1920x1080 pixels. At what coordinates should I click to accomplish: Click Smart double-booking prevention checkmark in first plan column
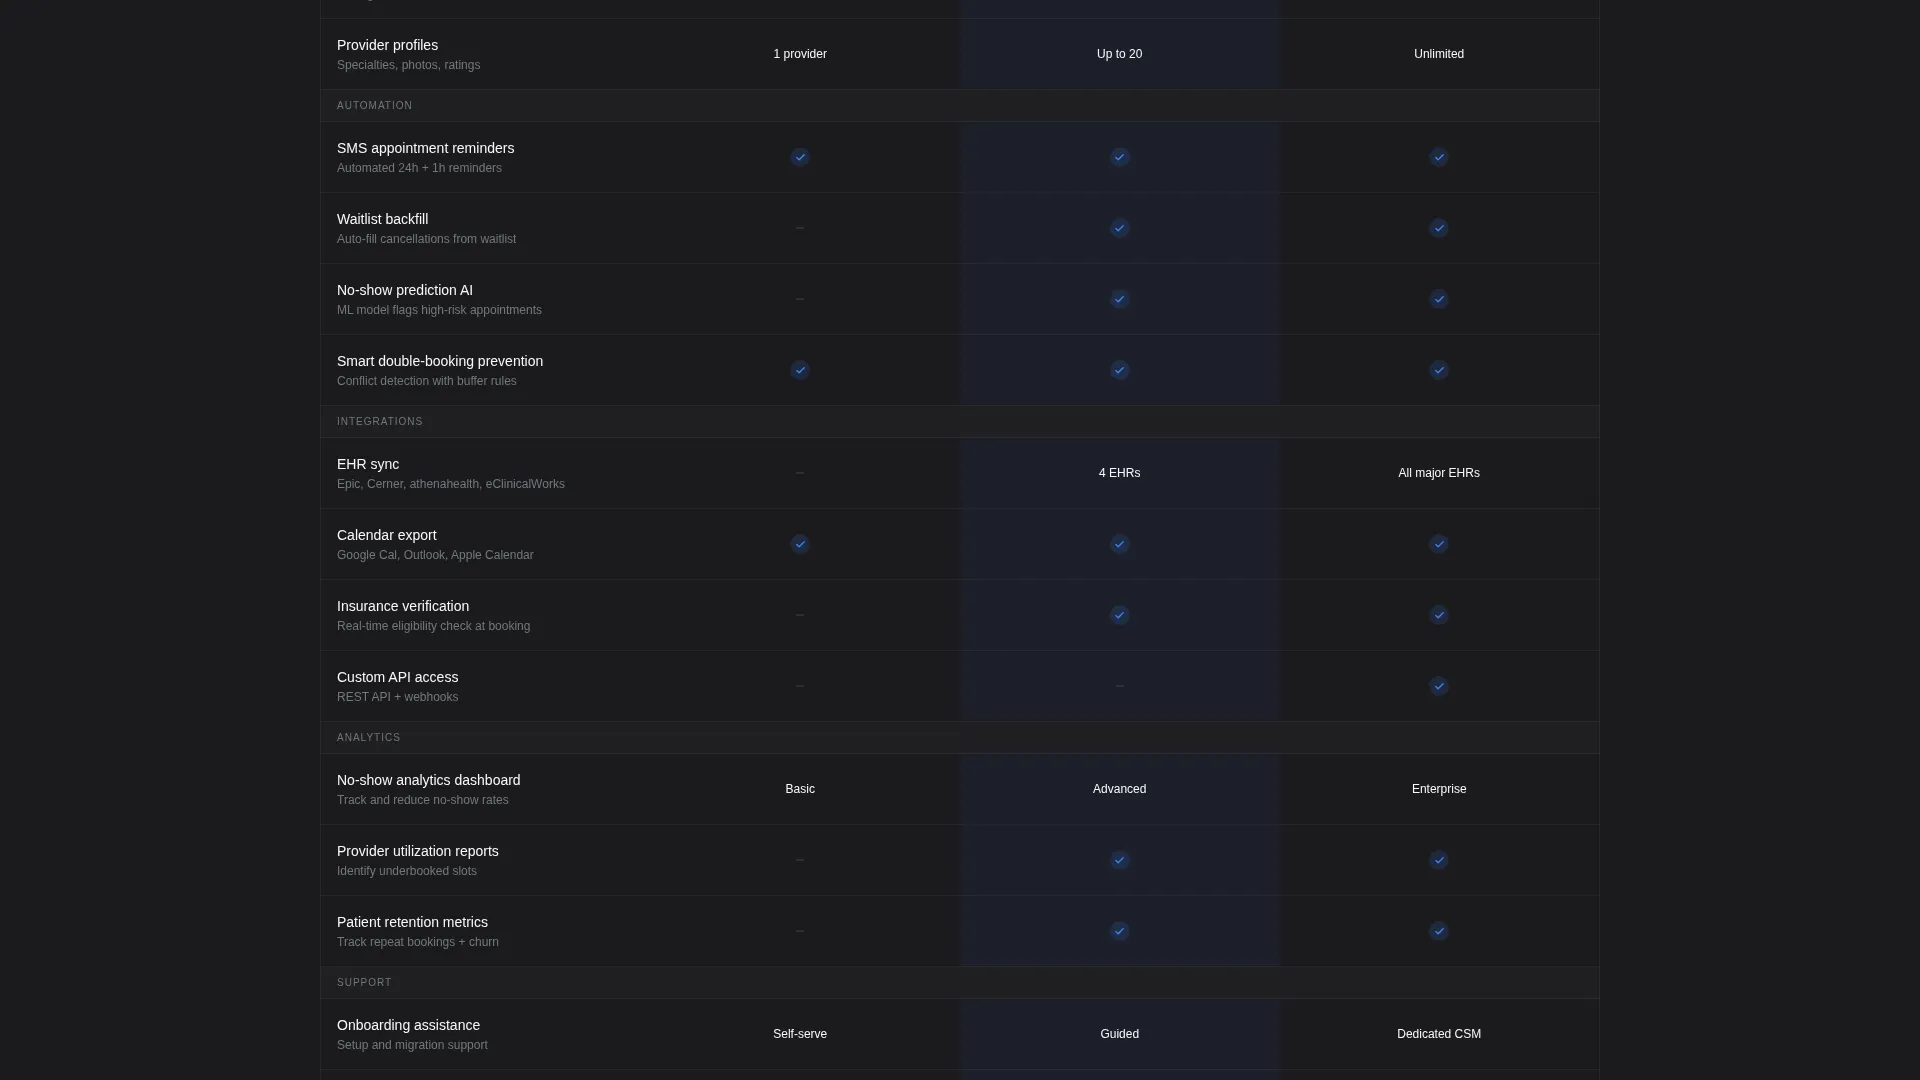(800, 370)
